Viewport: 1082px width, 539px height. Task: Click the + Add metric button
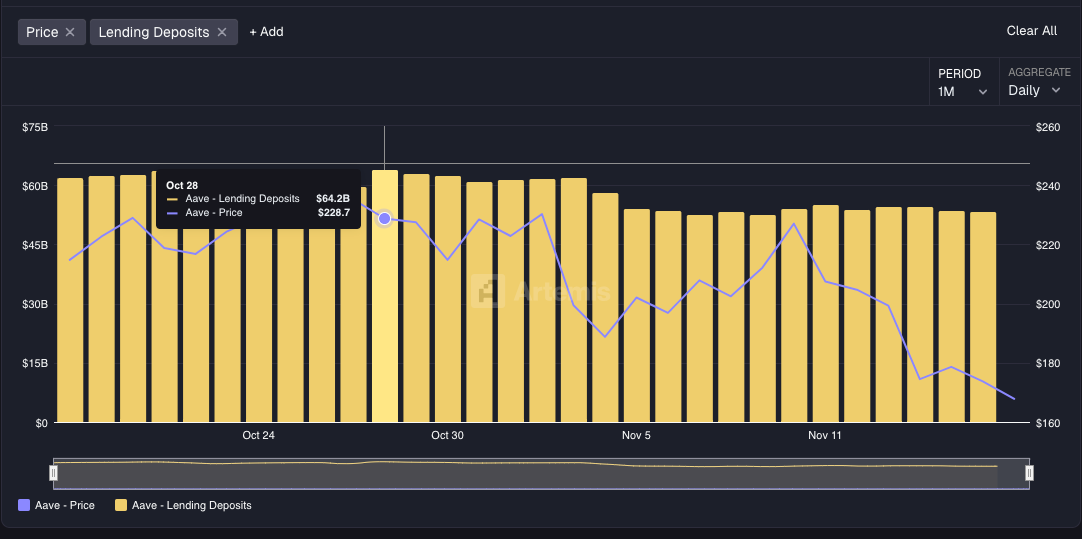[x=266, y=32]
